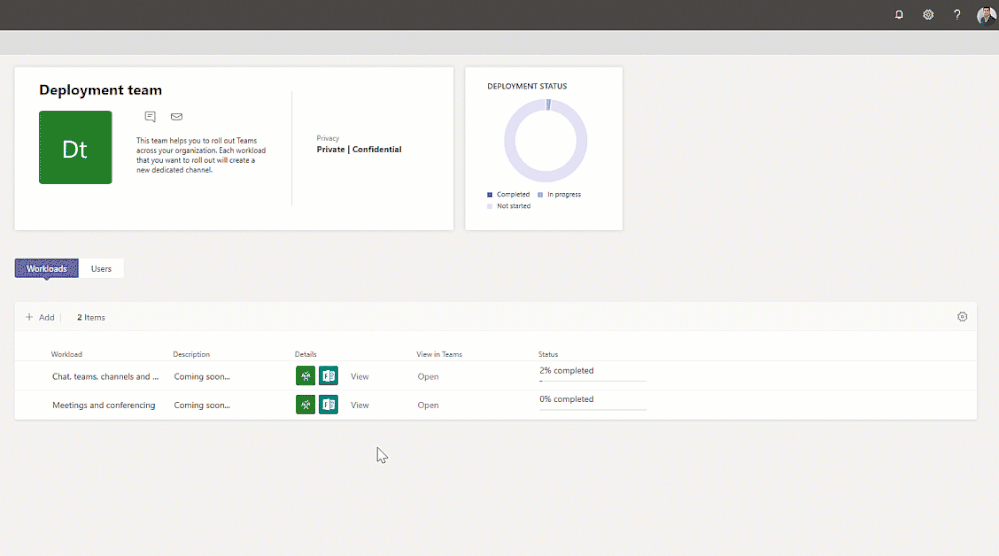Select the Workloads tab
Viewport: 999px width, 556px height.
pos(47,269)
